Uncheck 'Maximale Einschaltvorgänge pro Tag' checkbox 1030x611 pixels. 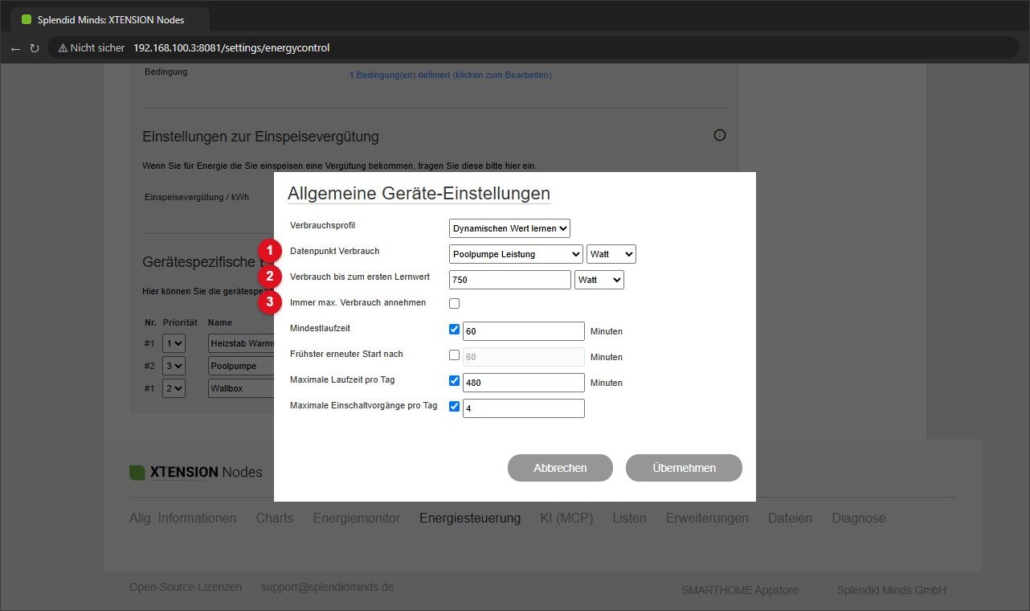click(454, 406)
